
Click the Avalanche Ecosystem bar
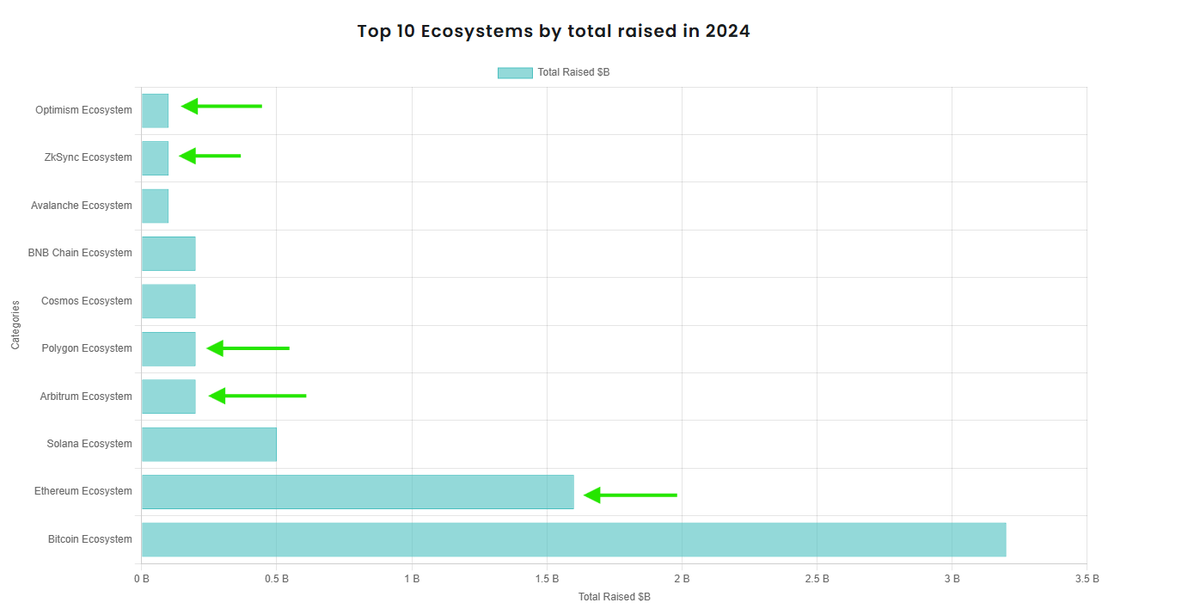click(154, 204)
